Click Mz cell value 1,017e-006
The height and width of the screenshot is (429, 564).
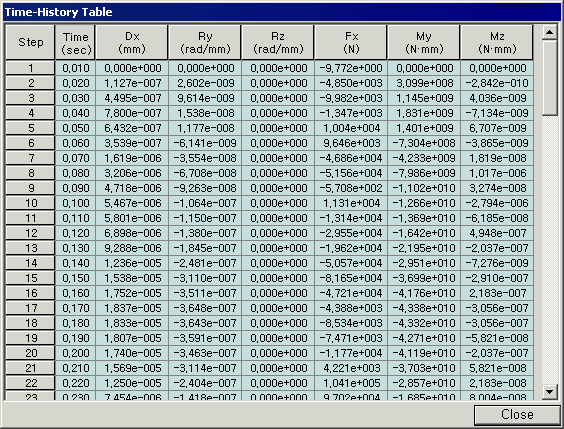[x=497, y=173]
